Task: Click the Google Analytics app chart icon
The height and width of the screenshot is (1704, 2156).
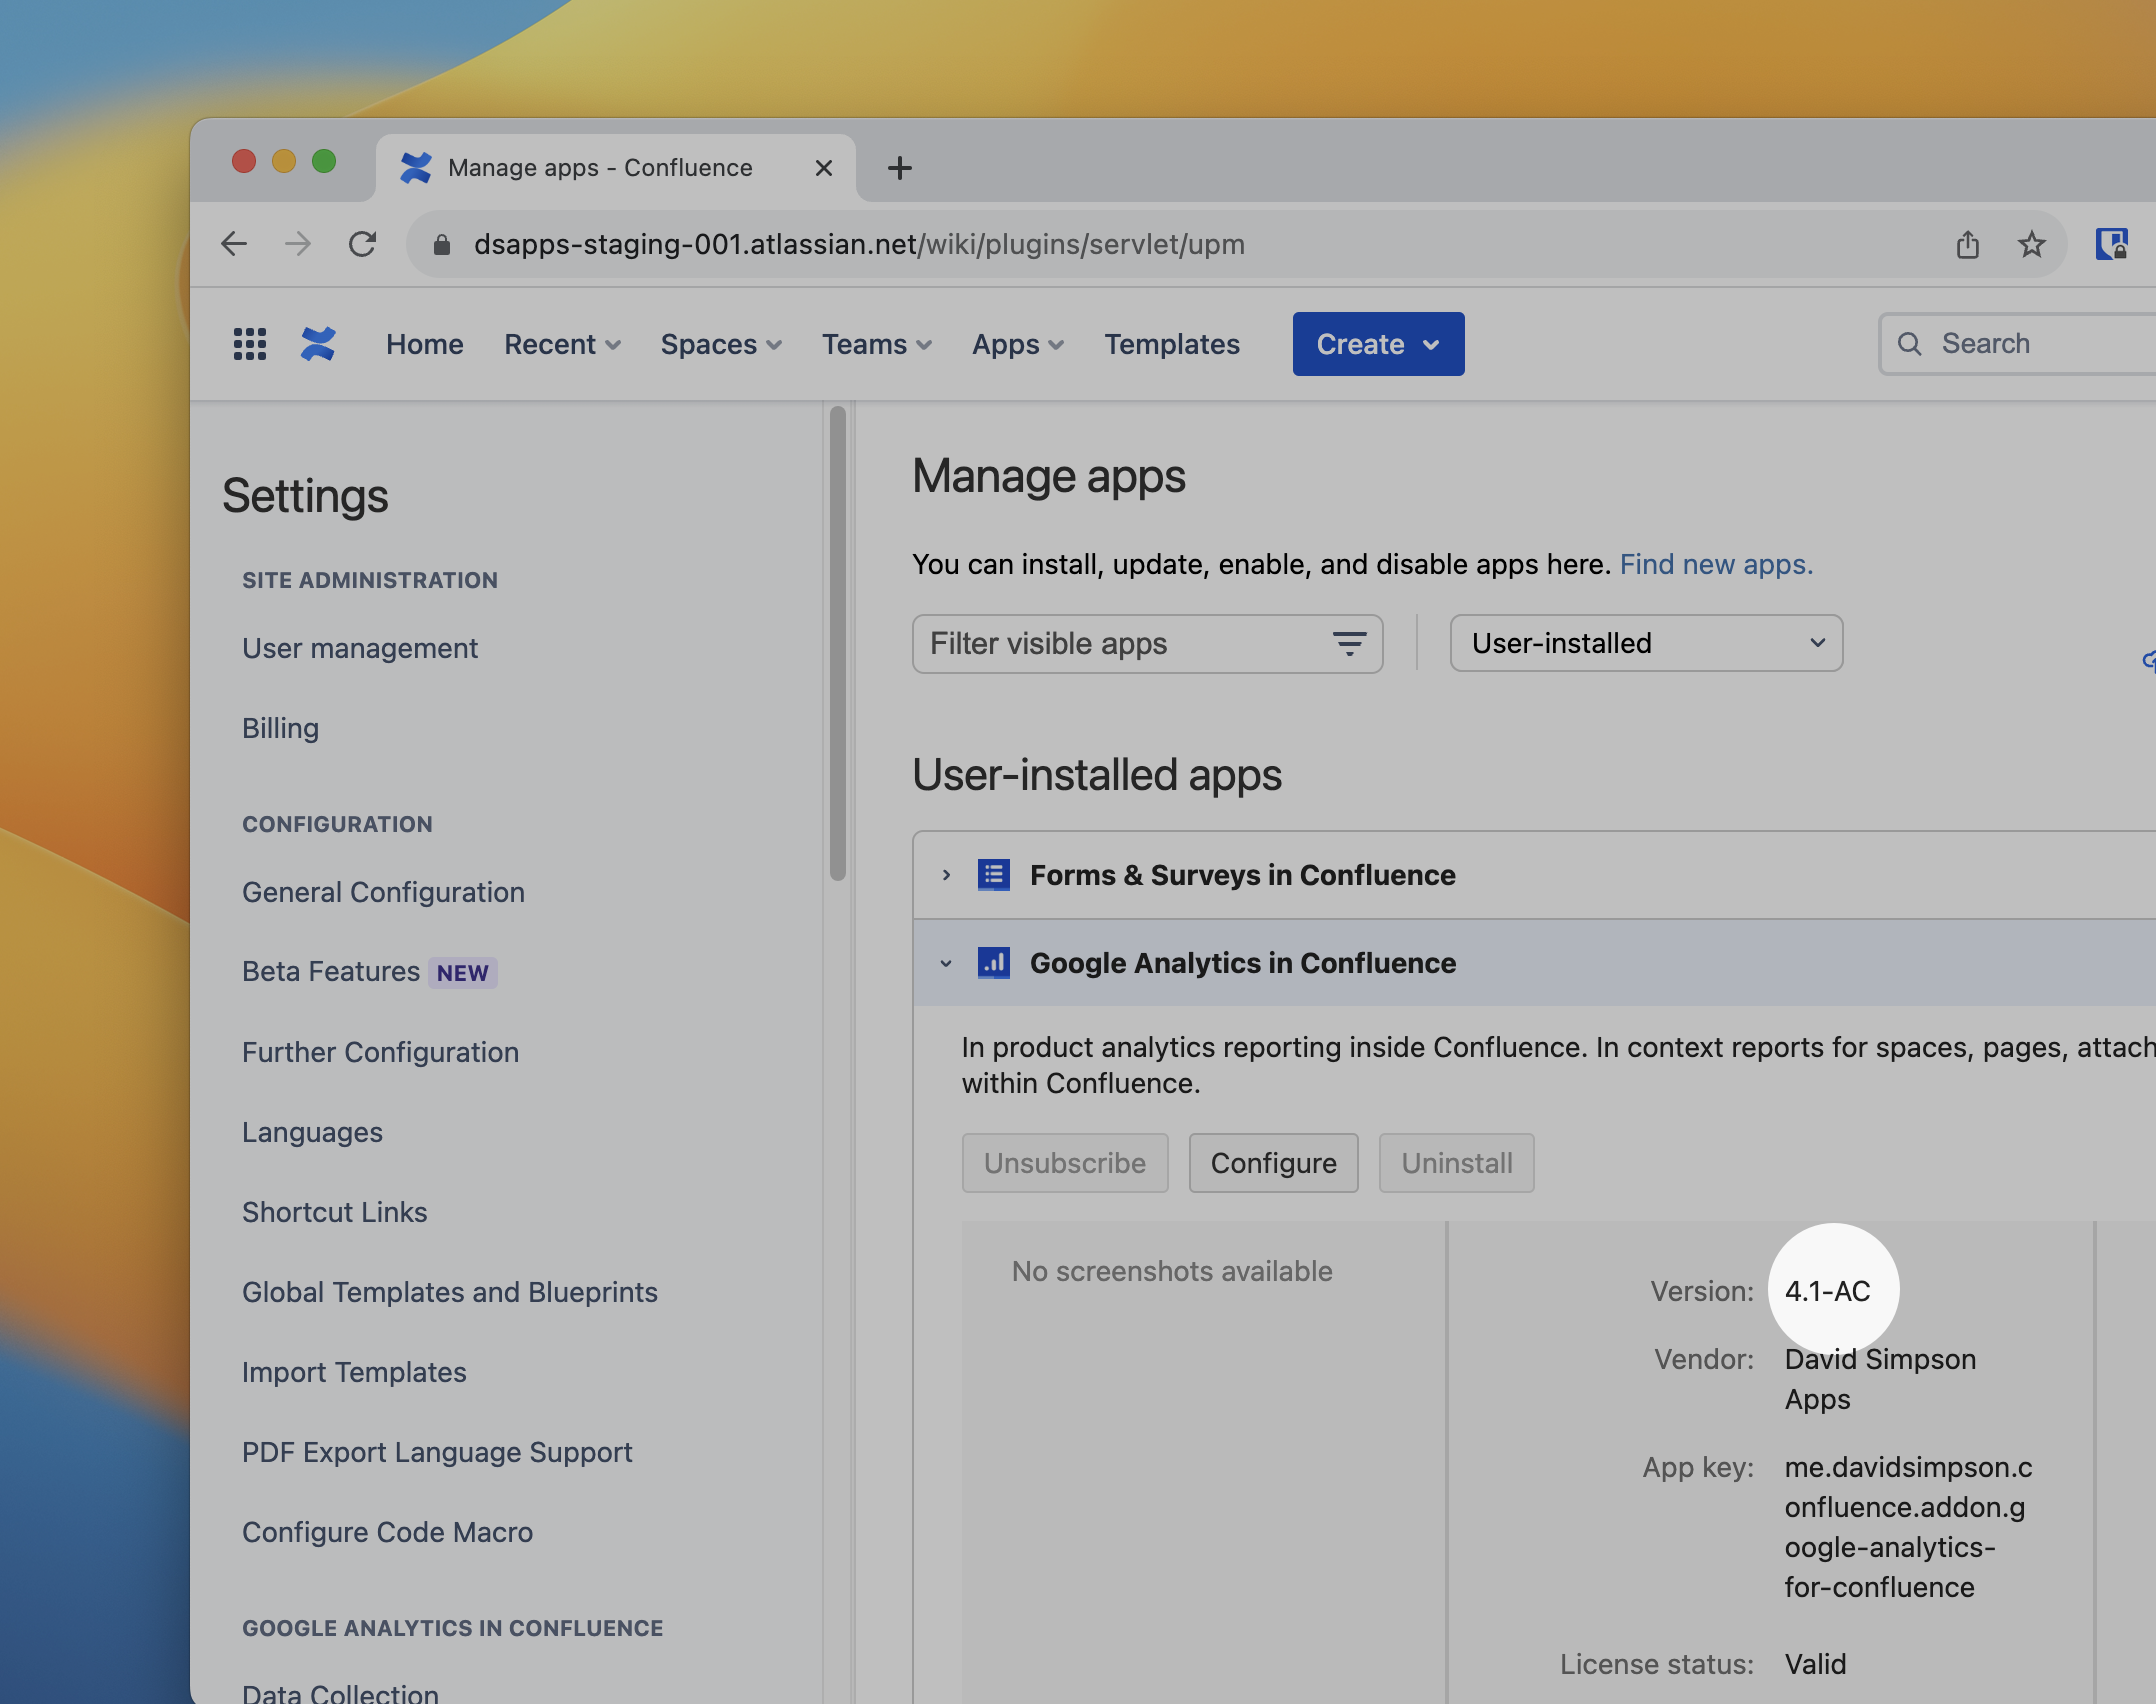Action: [x=993, y=963]
